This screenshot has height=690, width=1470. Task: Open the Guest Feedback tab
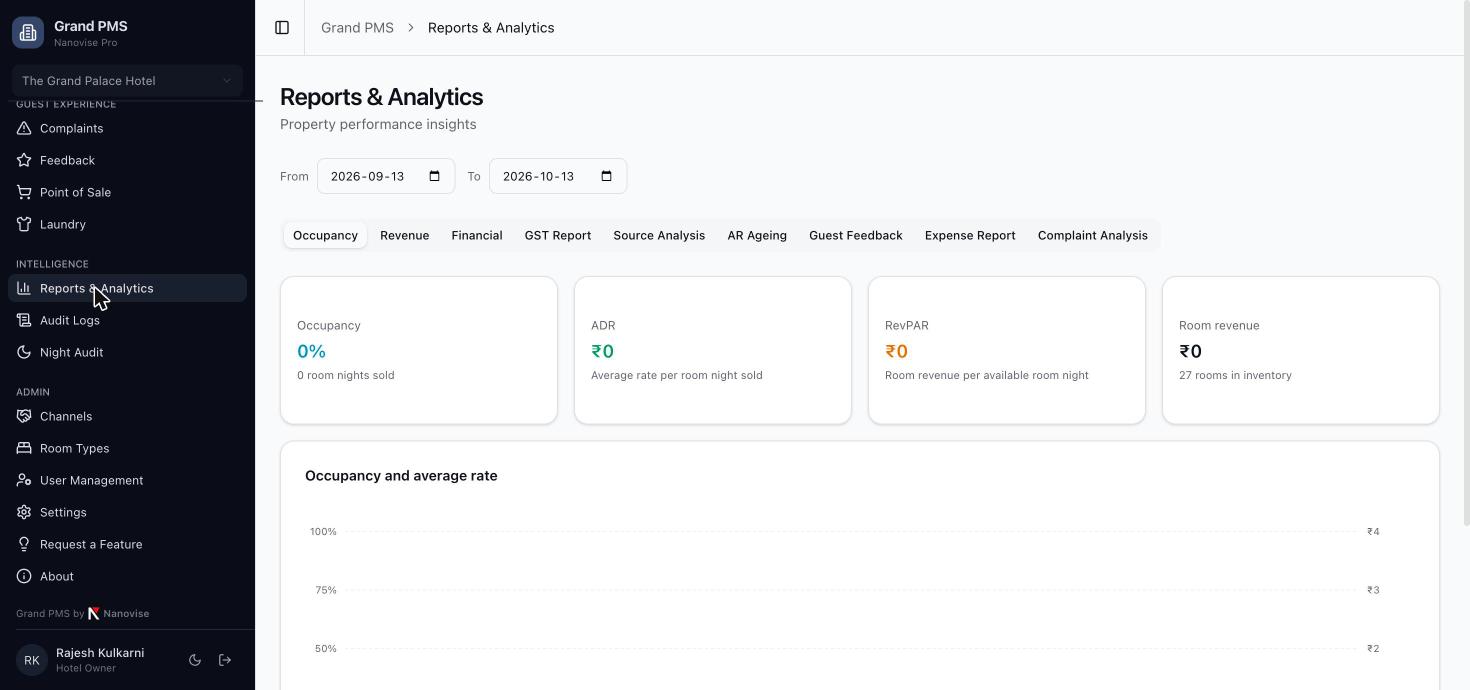pyautogui.click(x=856, y=235)
